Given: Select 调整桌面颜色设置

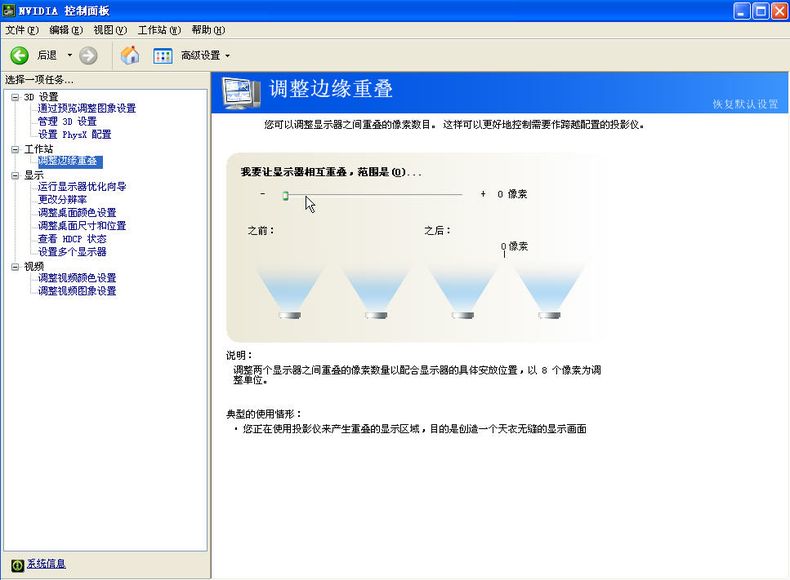Looking at the screenshot, I should tap(77, 213).
